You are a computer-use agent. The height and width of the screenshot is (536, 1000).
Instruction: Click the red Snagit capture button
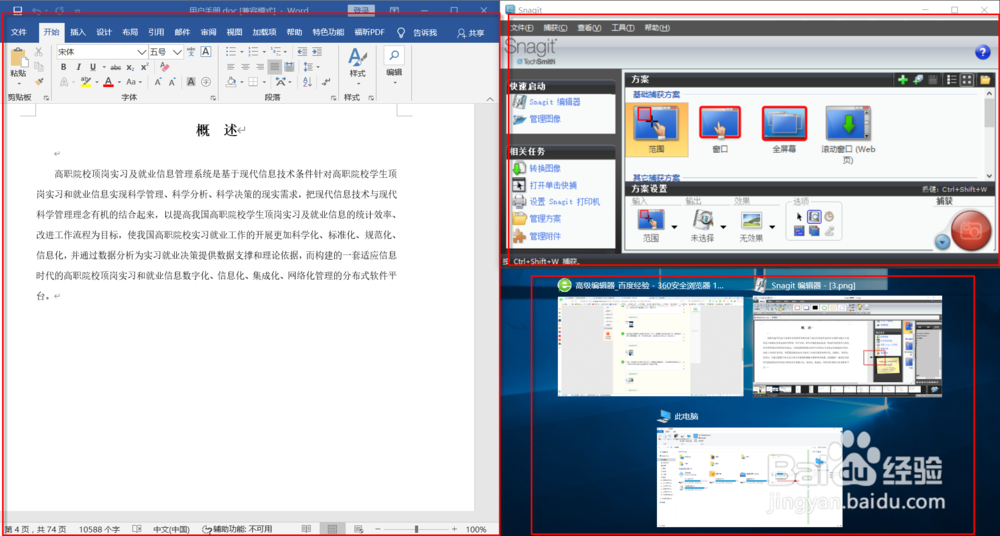(971, 230)
